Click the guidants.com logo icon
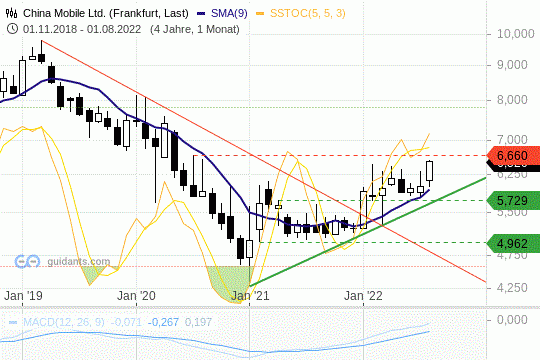540x360 pixels. (x=27, y=262)
